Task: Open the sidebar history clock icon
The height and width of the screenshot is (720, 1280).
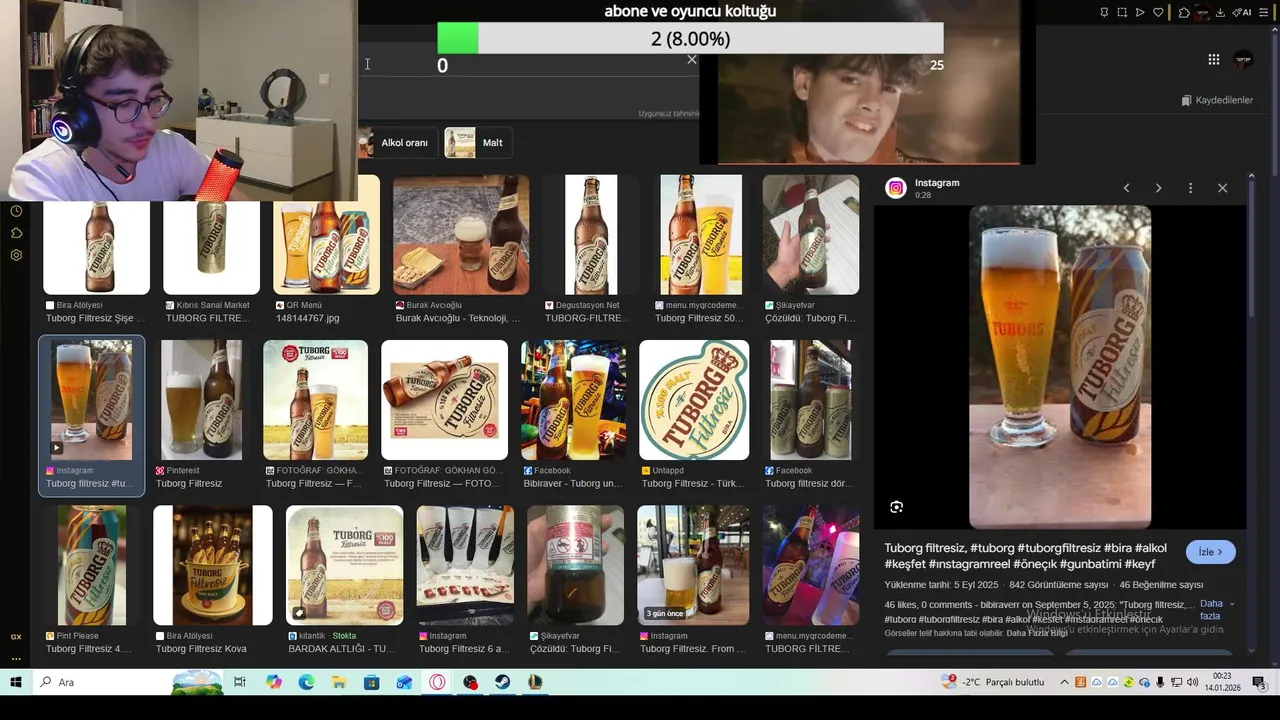Action: 16,211
